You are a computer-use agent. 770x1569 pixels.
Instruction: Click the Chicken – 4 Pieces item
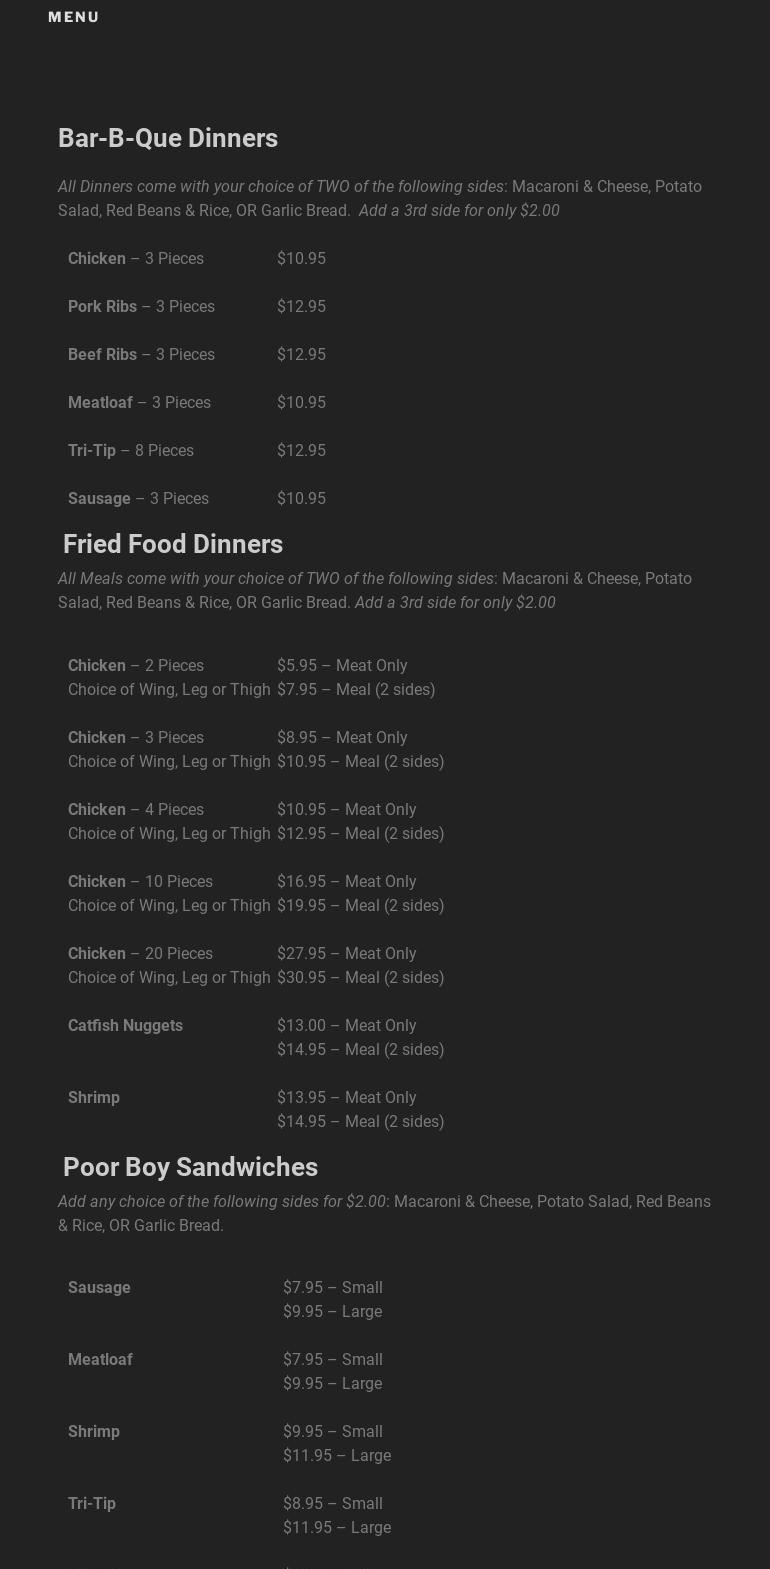(136, 809)
